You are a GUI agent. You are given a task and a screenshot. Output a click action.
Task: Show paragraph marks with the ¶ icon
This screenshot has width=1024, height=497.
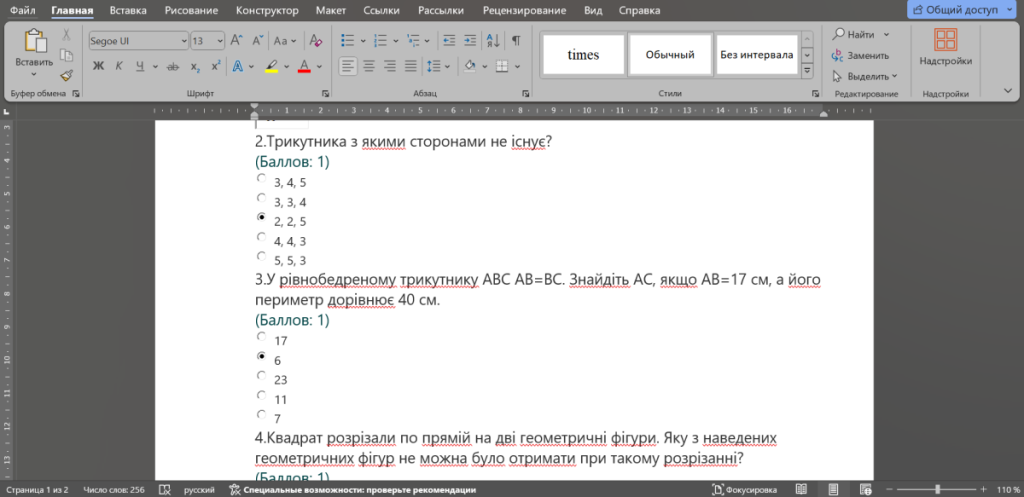[x=516, y=40]
